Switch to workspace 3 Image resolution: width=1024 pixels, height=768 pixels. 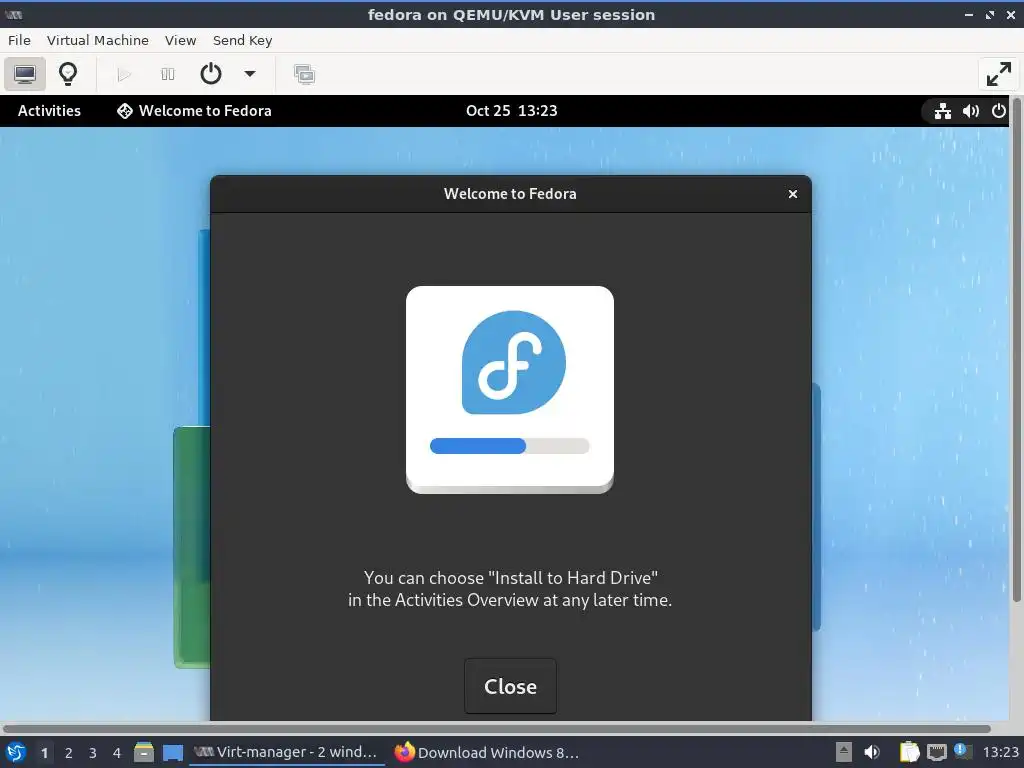93,753
